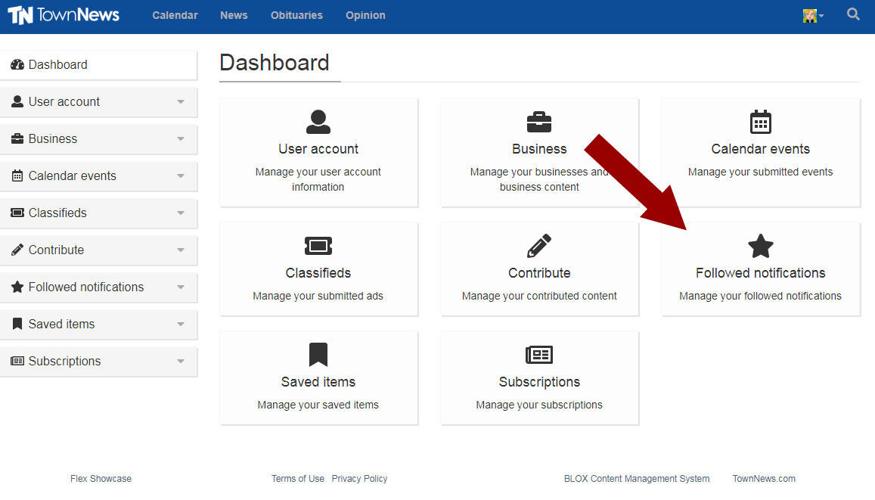This screenshot has height=500, width=875.
Task: Expand the Business sidebar arrow
Action: tap(180, 139)
